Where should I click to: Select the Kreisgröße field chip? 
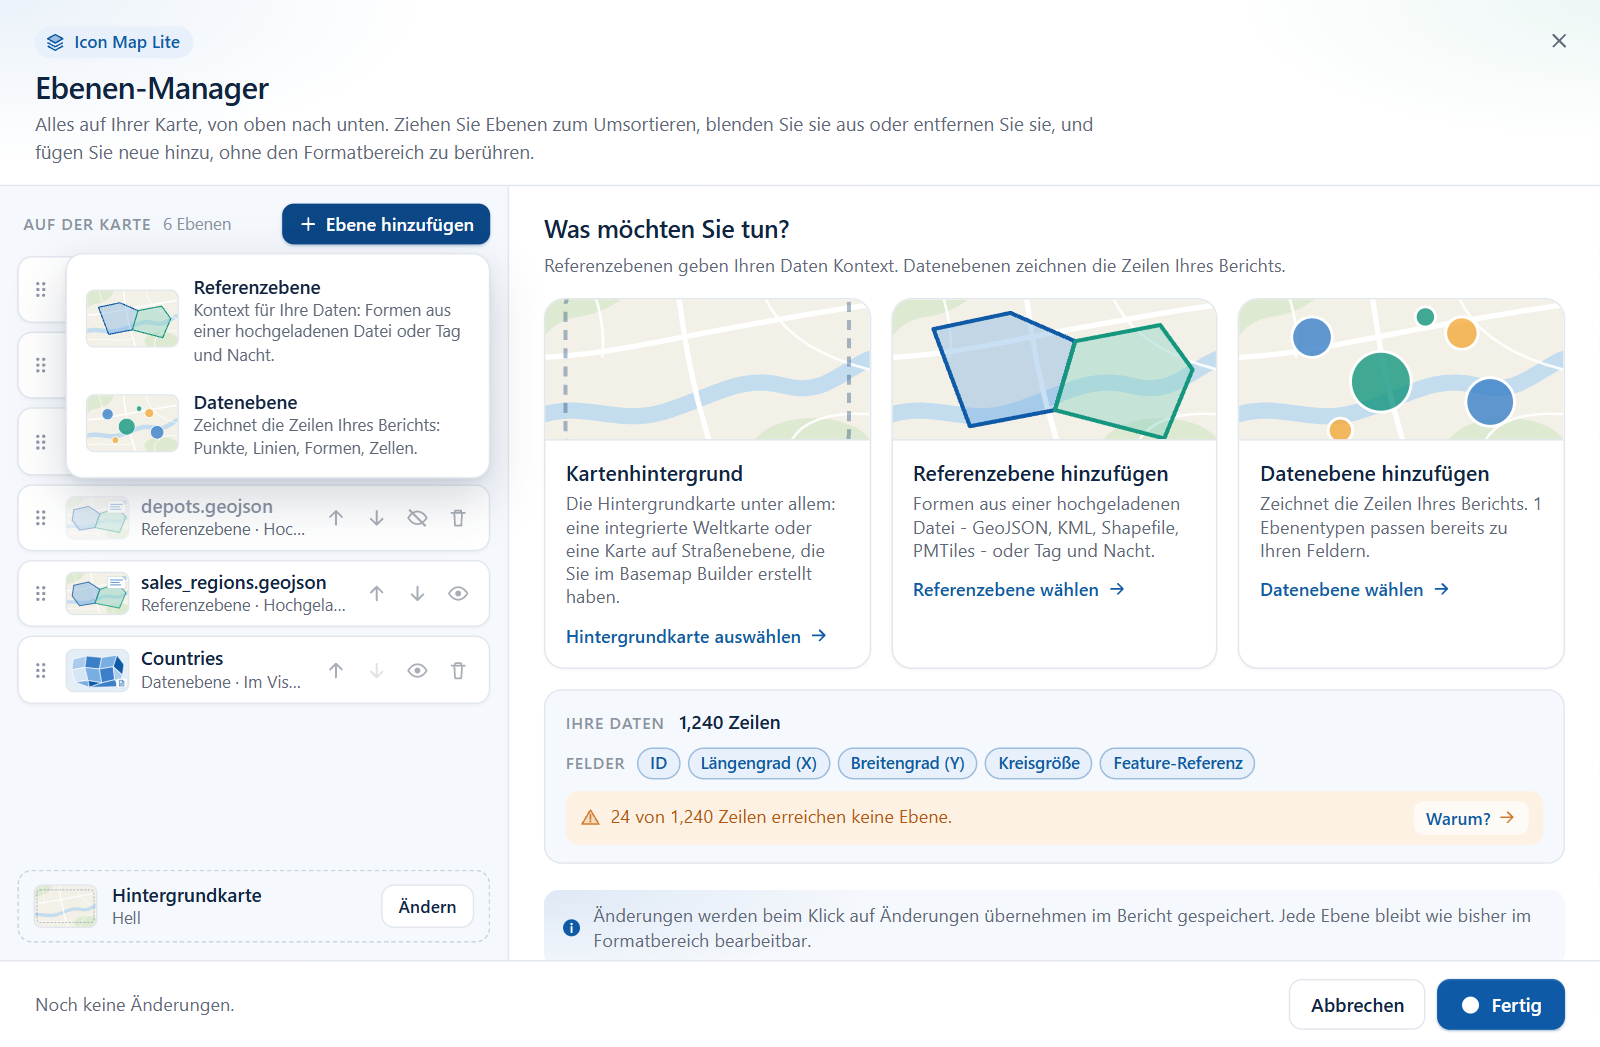point(1039,763)
